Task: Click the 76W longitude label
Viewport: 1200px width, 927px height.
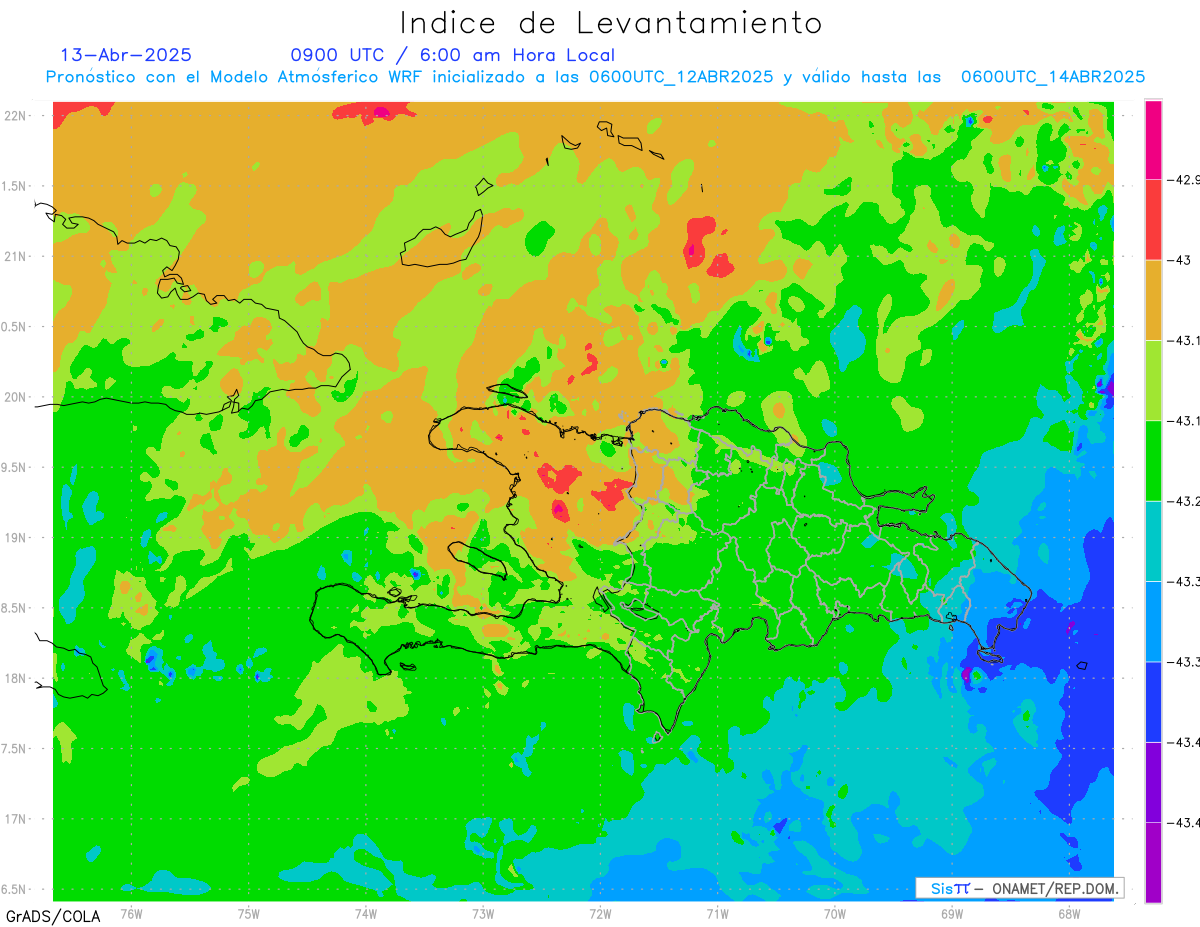Action: point(131,913)
